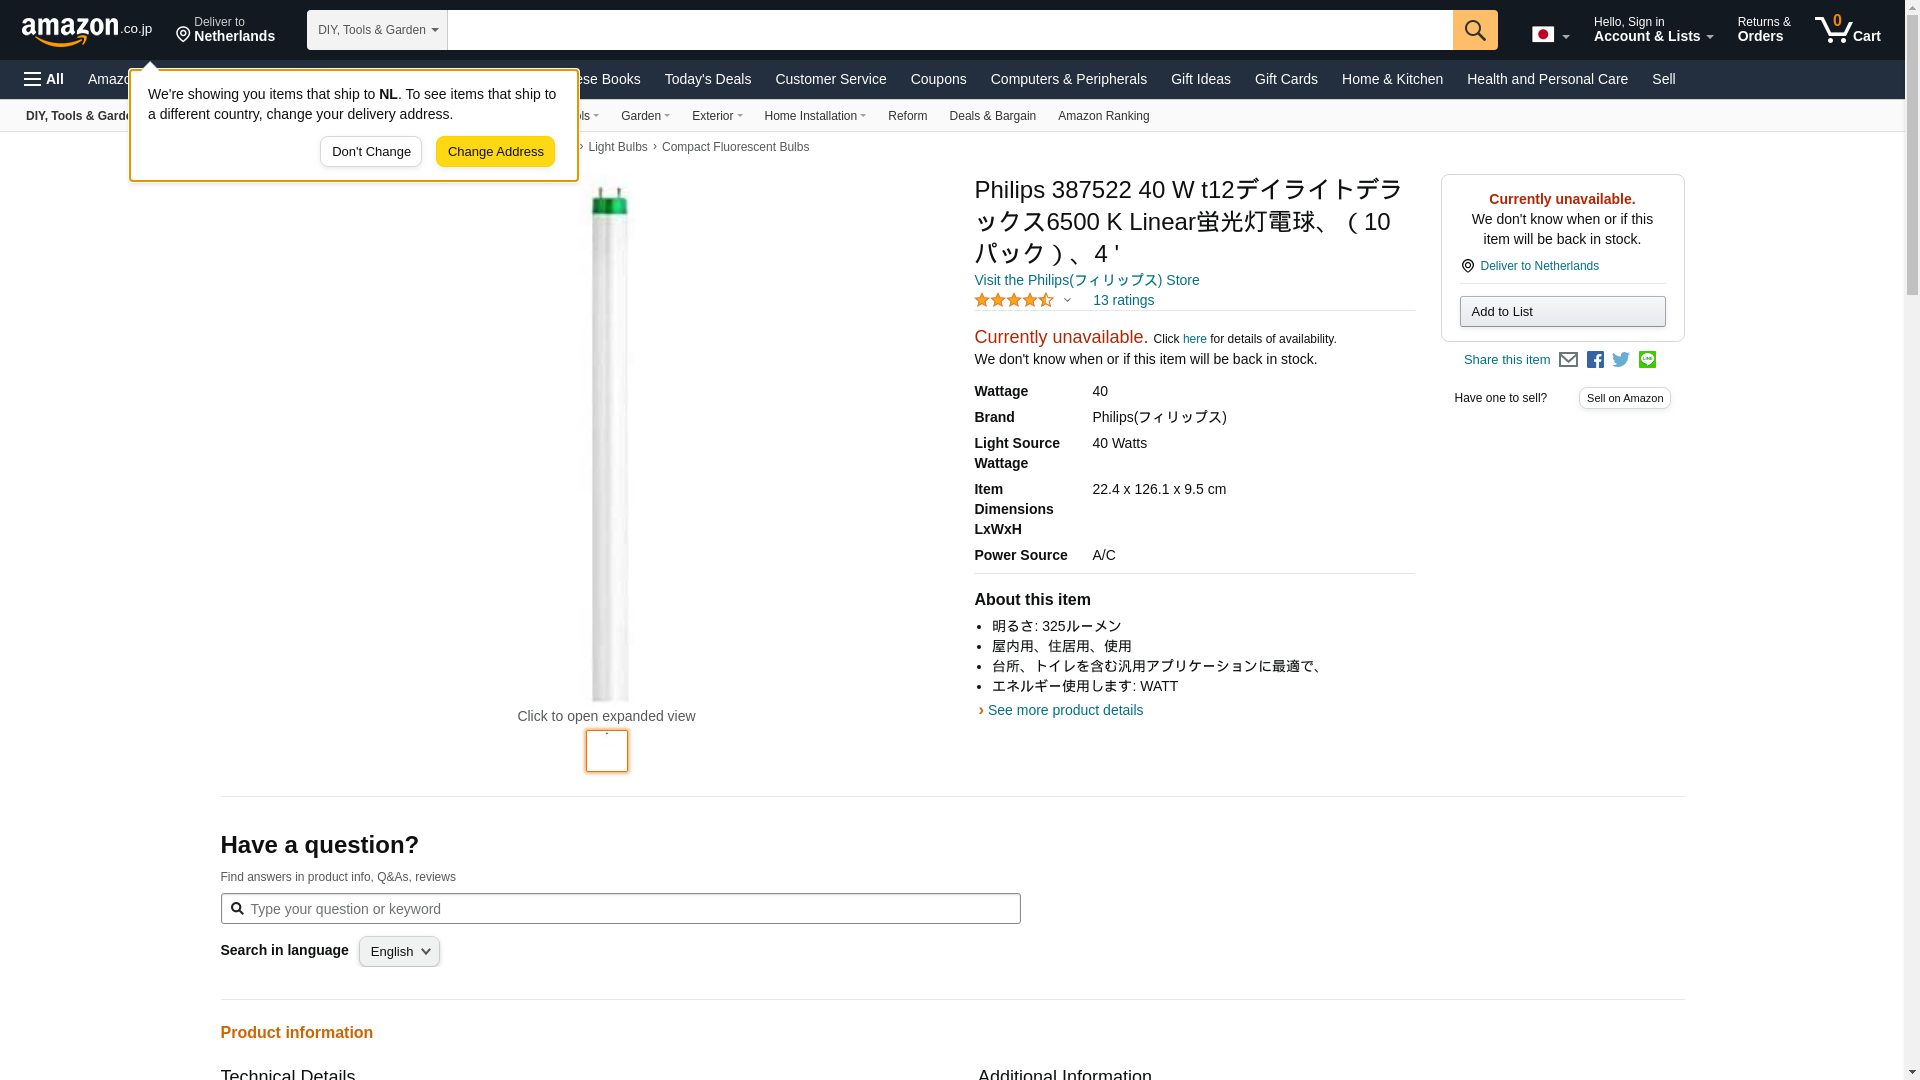This screenshot has height=1080, width=1920.
Task: Share item on Facebook icon
Action: pyautogui.click(x=1595, y=360)
